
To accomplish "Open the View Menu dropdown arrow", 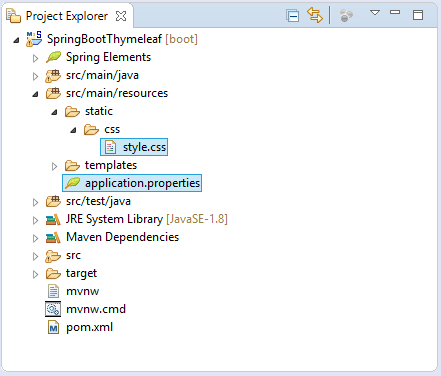I will coord(375,13).
